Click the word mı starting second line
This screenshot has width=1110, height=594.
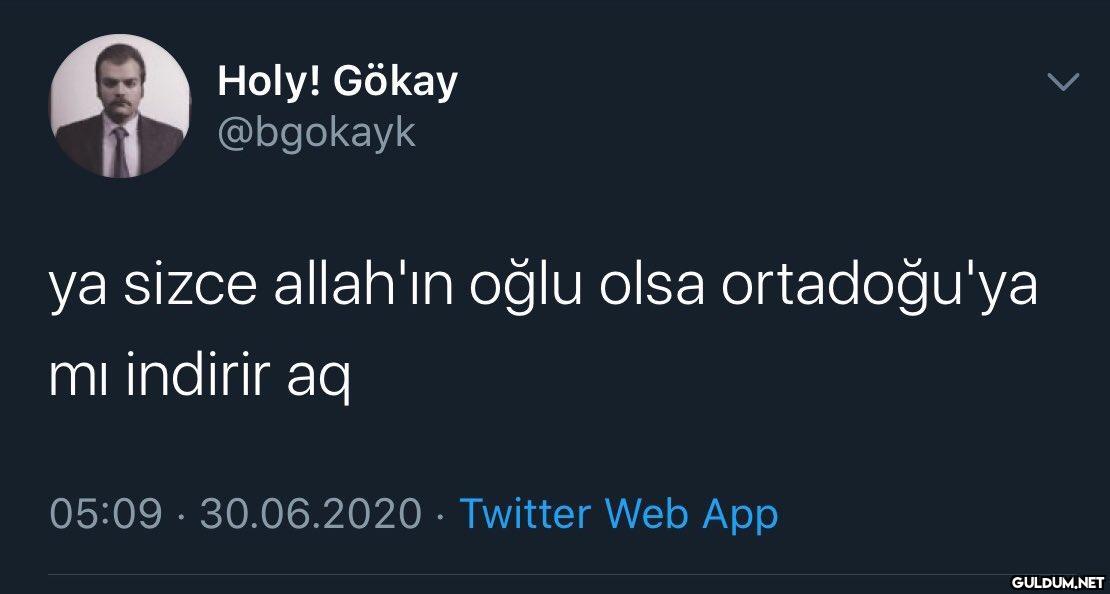click(x=80, y=383)
